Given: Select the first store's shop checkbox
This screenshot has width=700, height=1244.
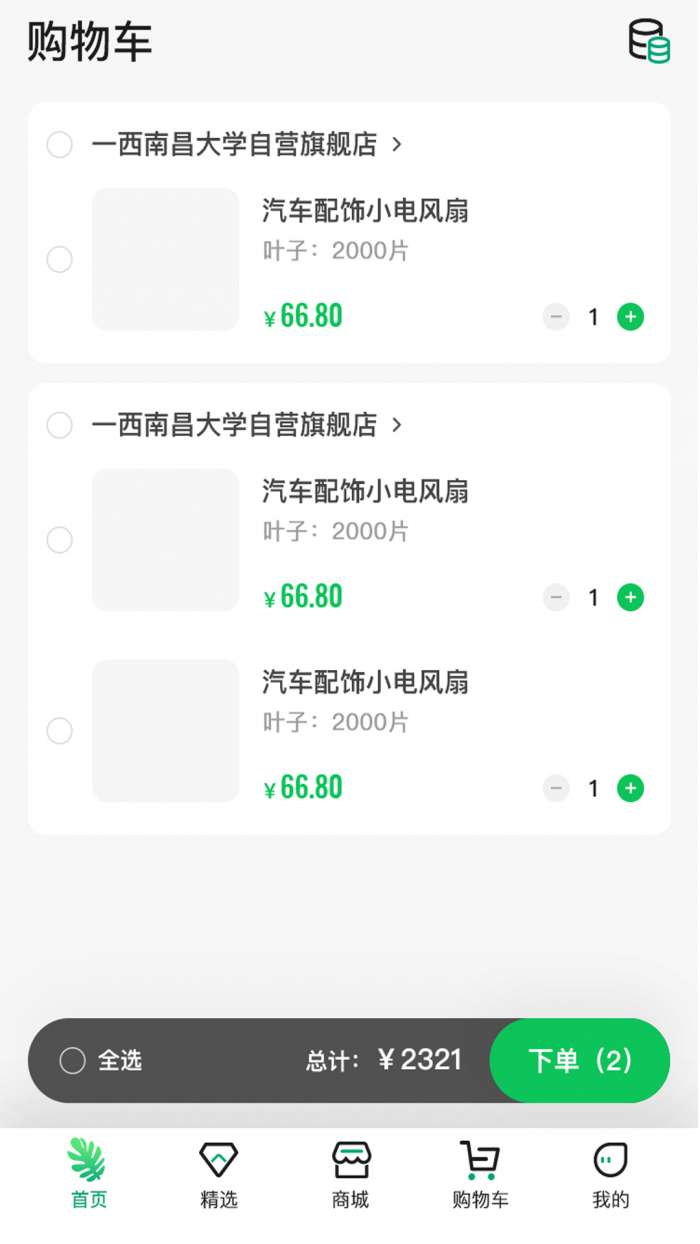Looking at the screenshot, I should coord(60,145).
